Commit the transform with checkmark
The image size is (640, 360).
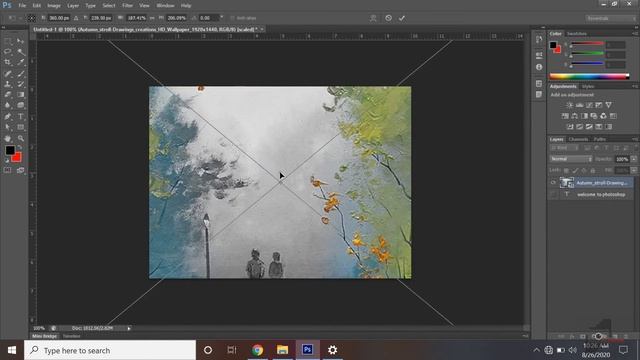click(402, 18)
